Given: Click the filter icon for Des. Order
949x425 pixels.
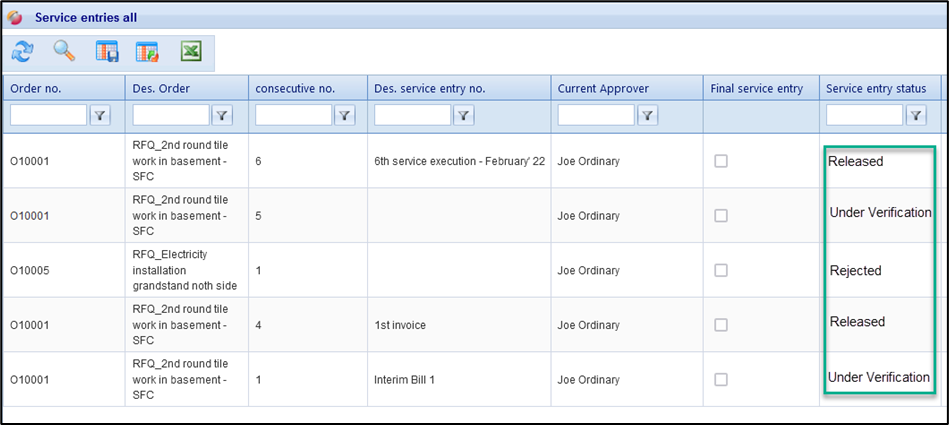Looking at the screenshot, I should click(222, 116).
